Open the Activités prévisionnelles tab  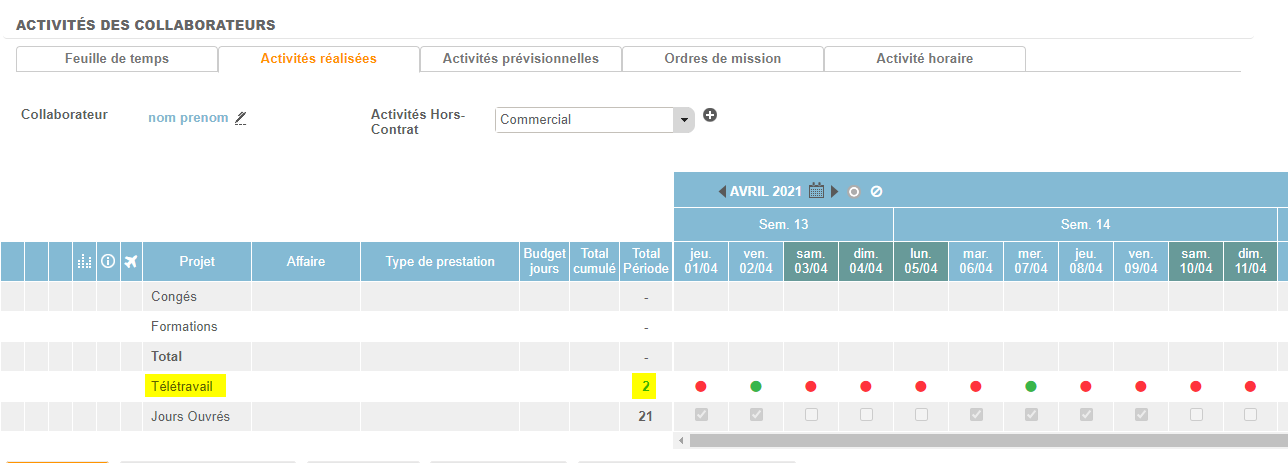coord(520,59)
